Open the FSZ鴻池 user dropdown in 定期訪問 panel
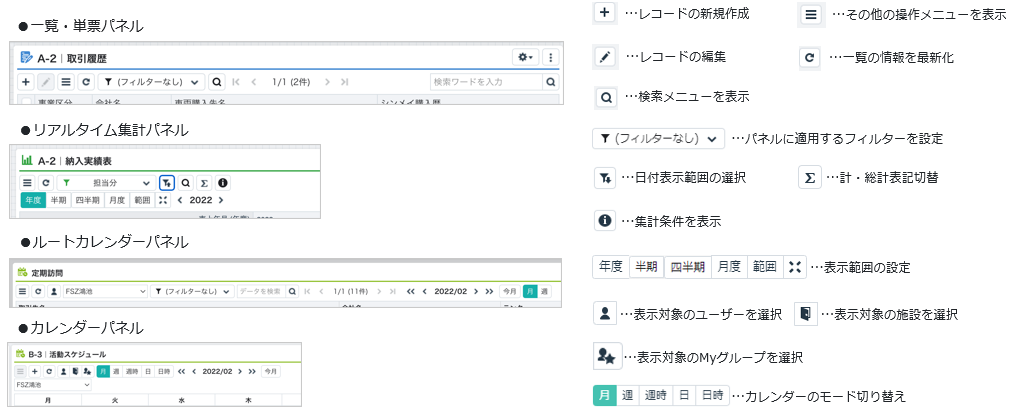The image size is (1021, 418). 105,292
